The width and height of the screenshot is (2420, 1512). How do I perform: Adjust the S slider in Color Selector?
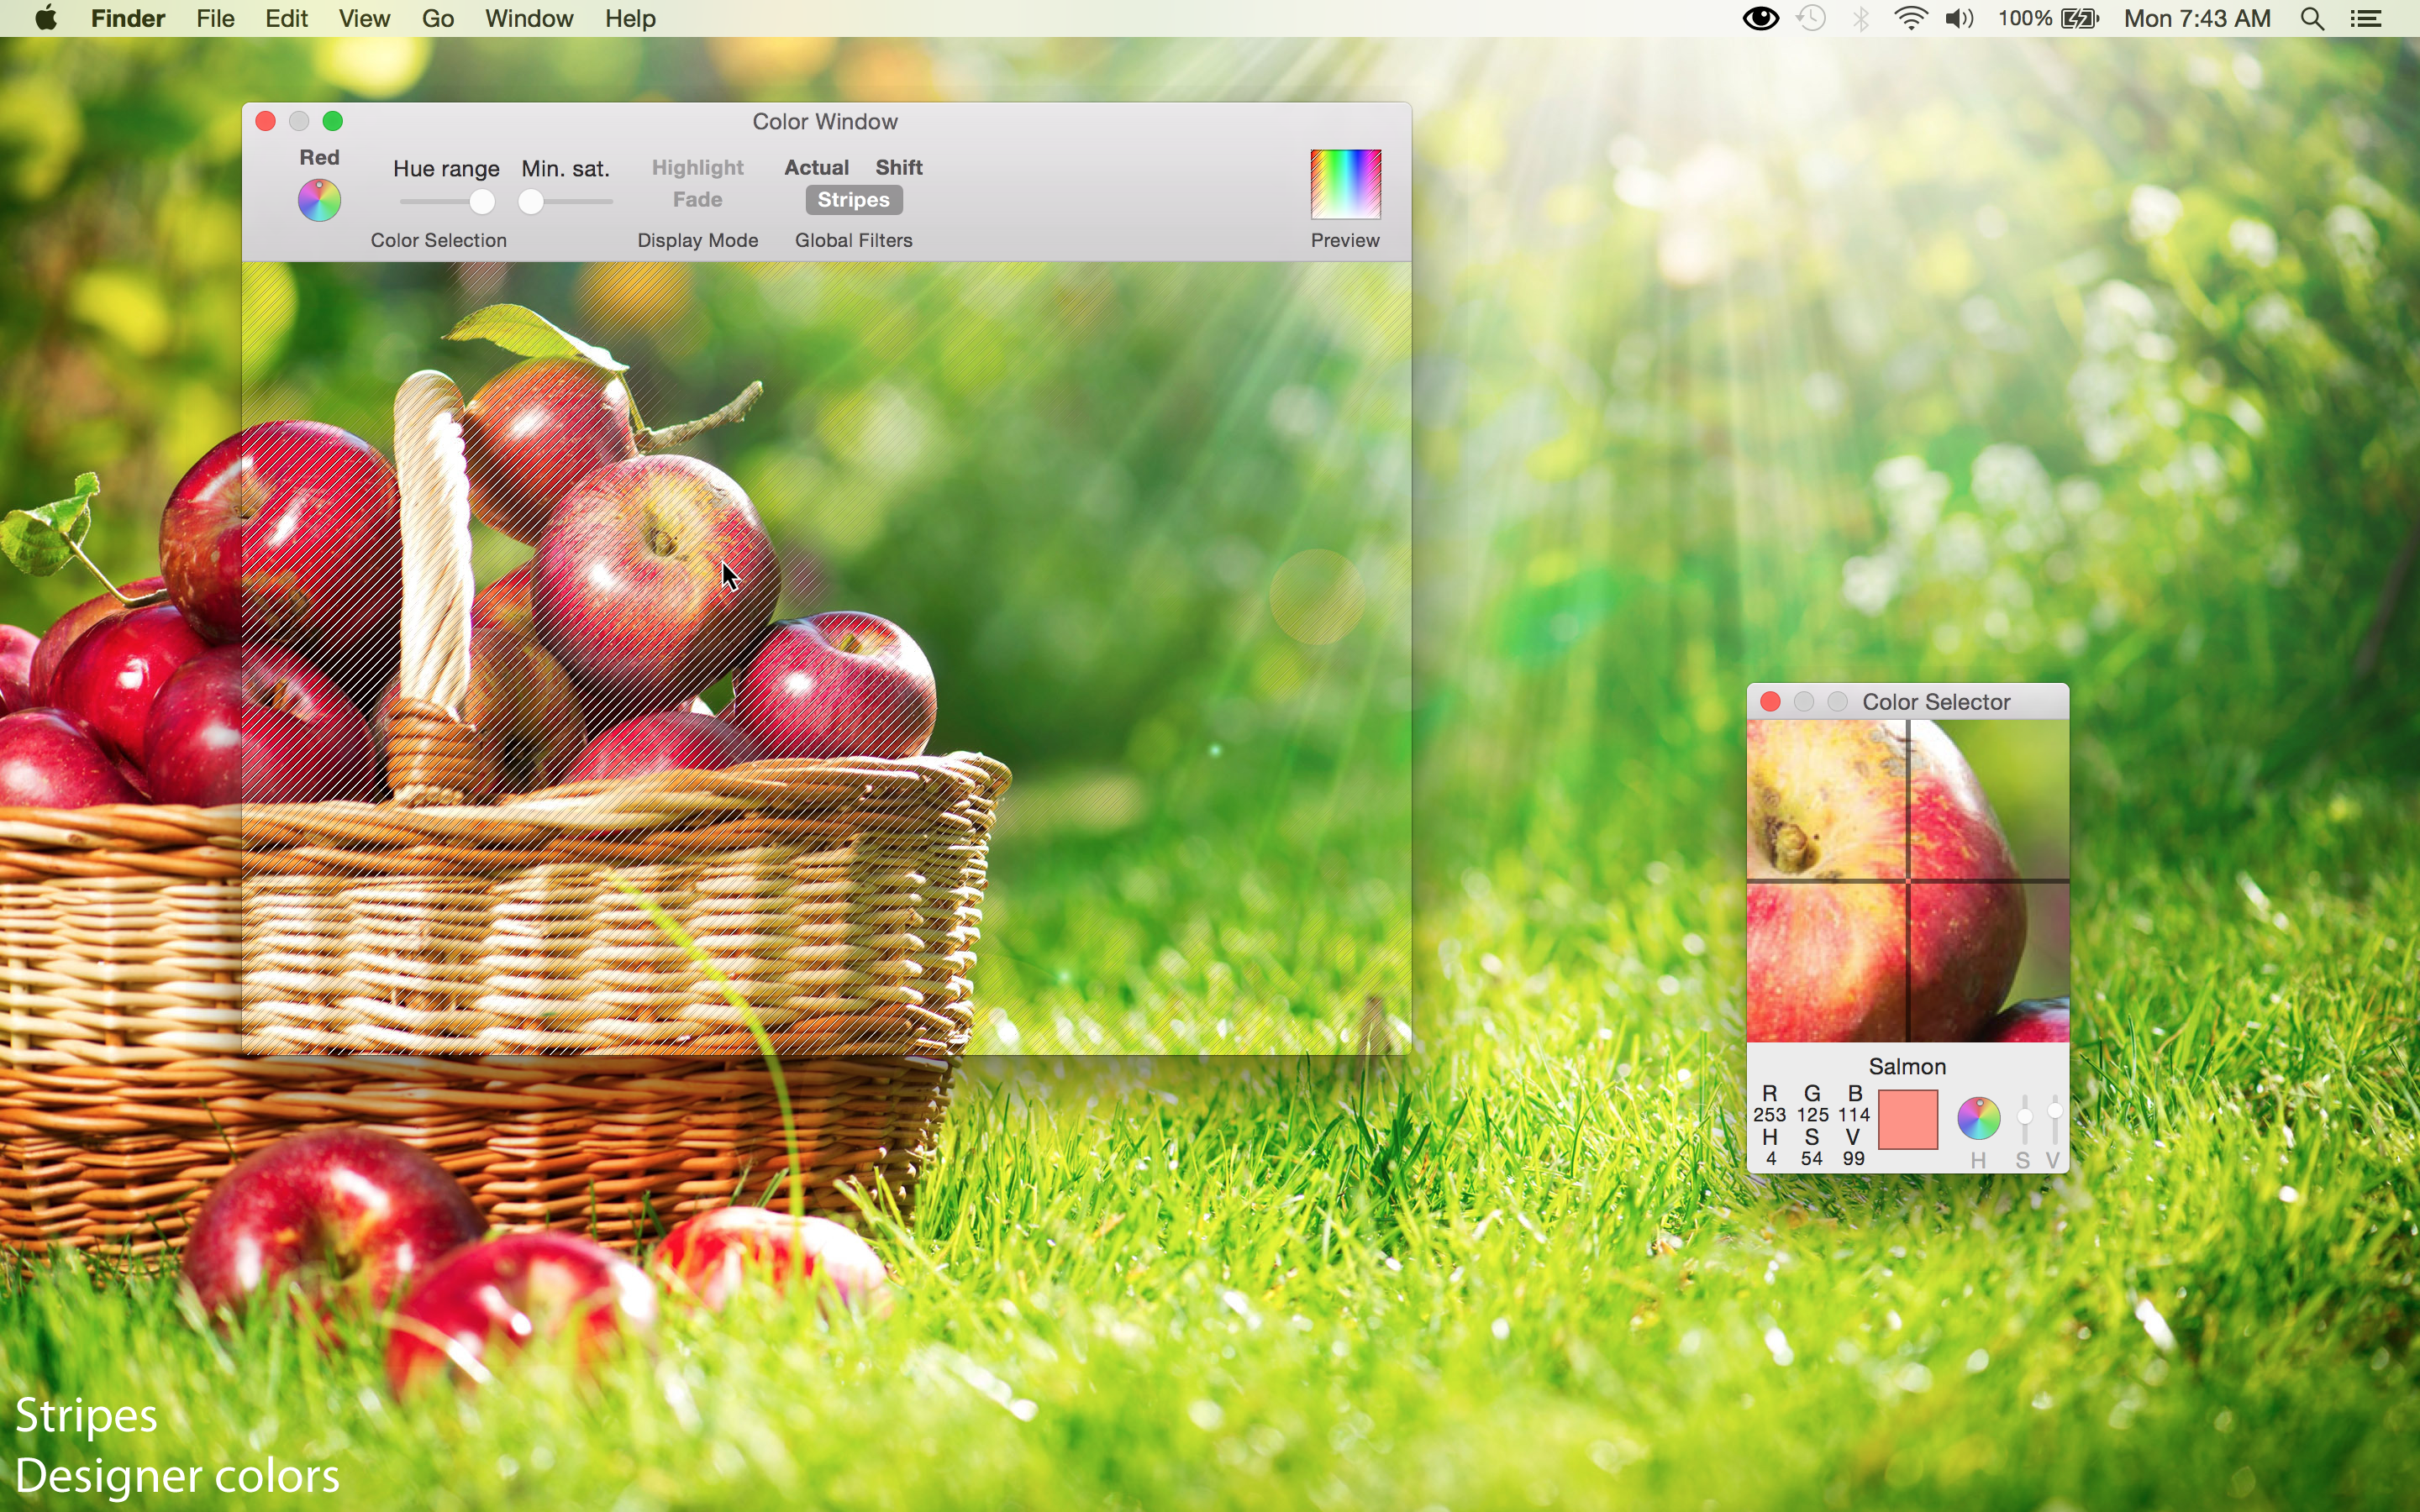[x=2024, y=1119]
